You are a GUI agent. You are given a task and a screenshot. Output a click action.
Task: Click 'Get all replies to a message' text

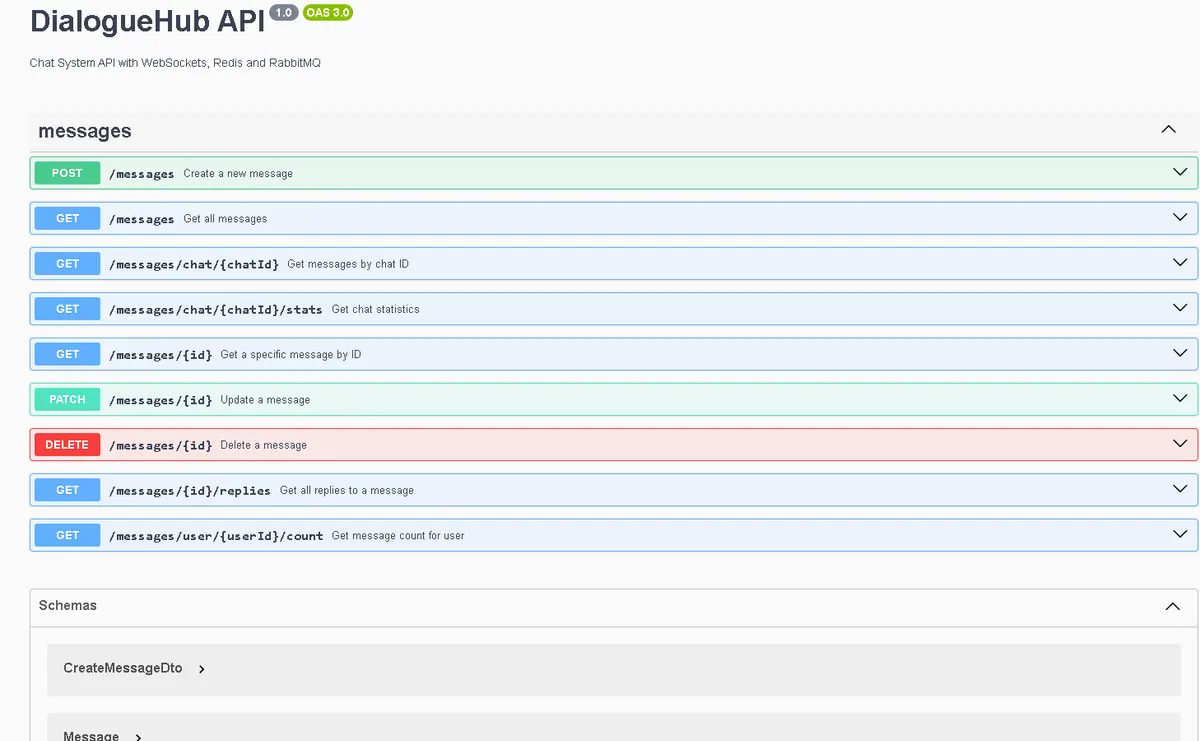347,490
